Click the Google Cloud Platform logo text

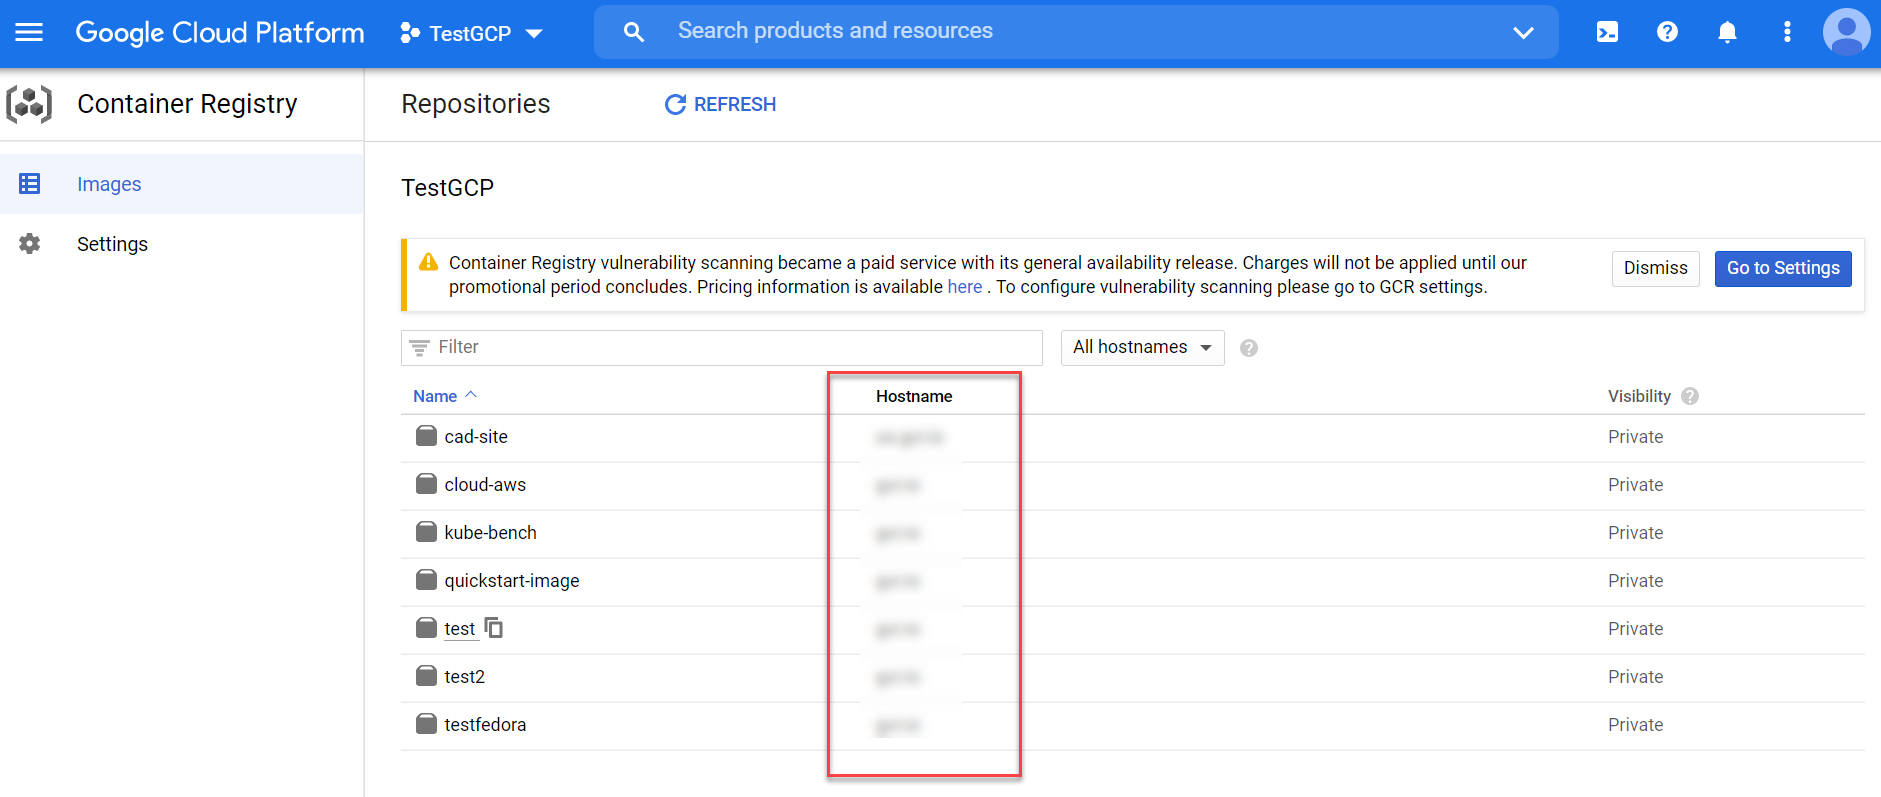click(x=220, y=32)
